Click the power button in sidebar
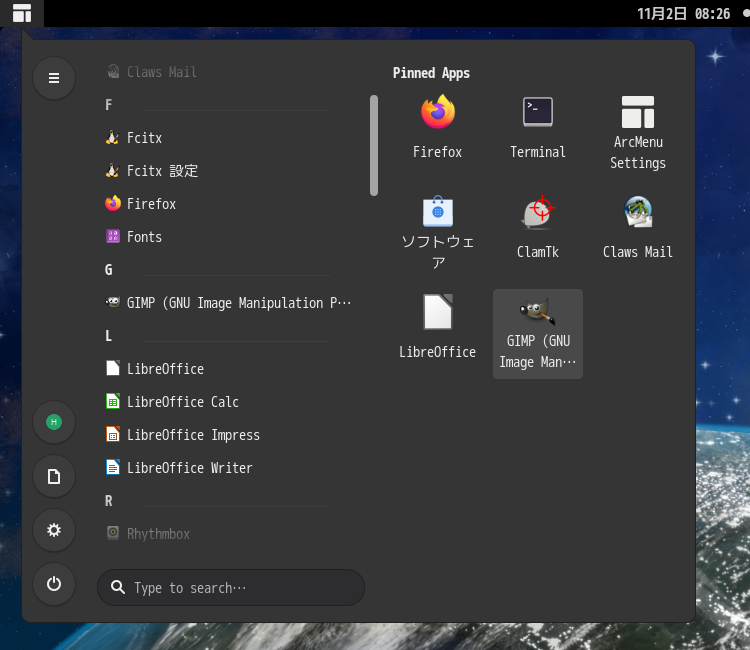Screen dimensions: 750x650 pyautogui.click(x=54, y=584)
